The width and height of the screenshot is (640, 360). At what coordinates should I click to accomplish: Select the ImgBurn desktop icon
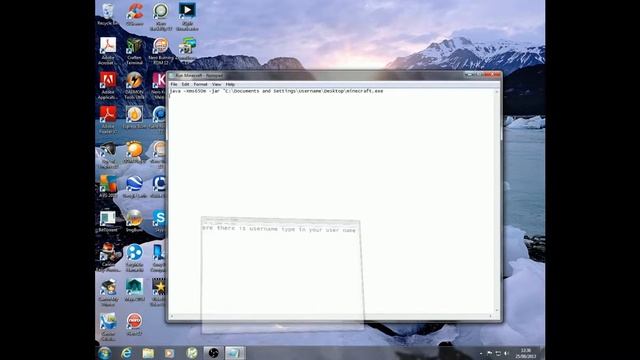pos(134,221)
